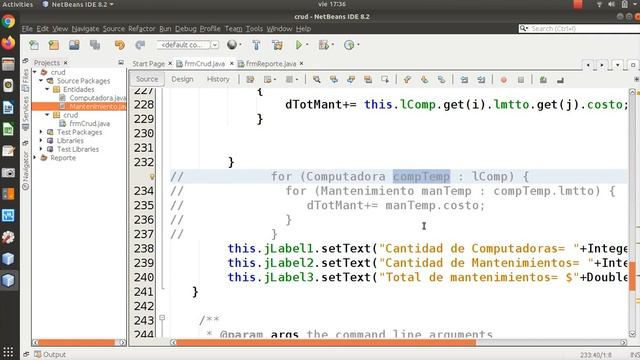This screenshot has width=640, height=360.
Task: Switch to the Start Page tab
Action: [148, 64]
